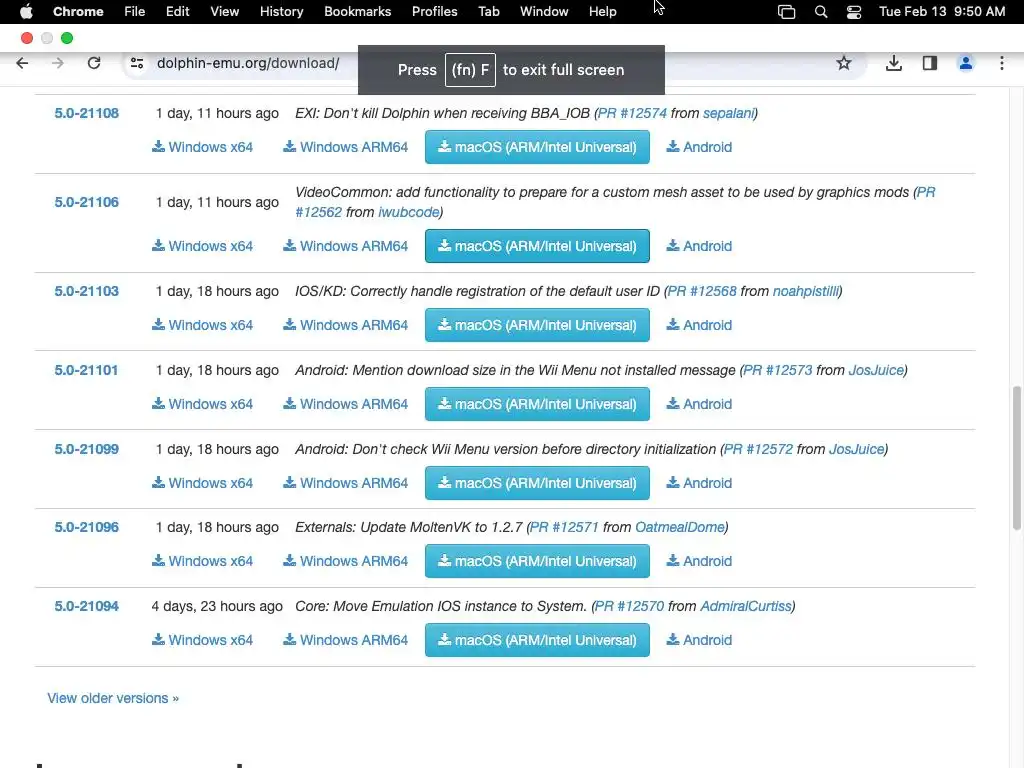
Task: Open Spotlight search in menu bar
Action: [821, 12]
